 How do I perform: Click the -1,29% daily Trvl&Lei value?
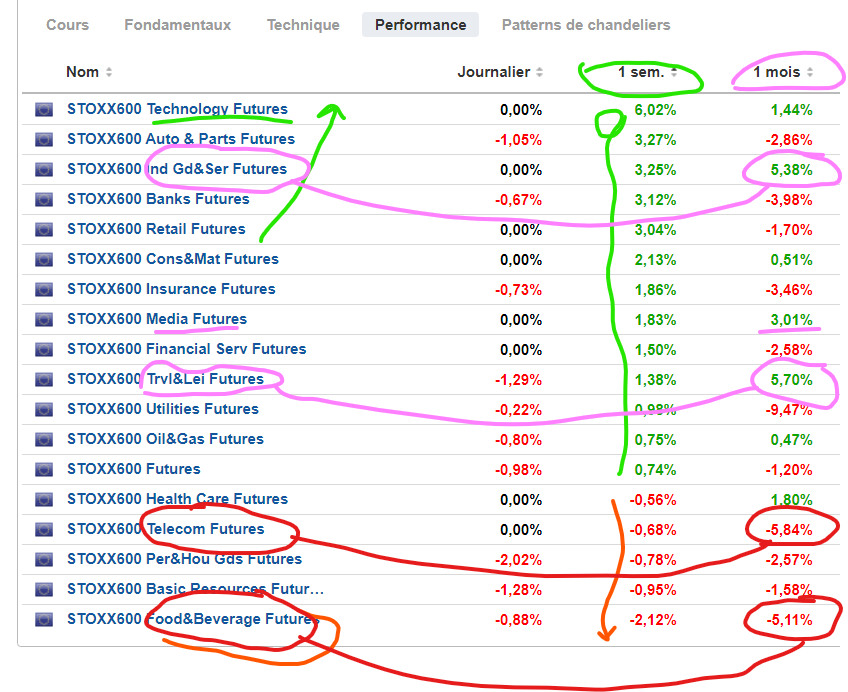[x=519, y=380]
